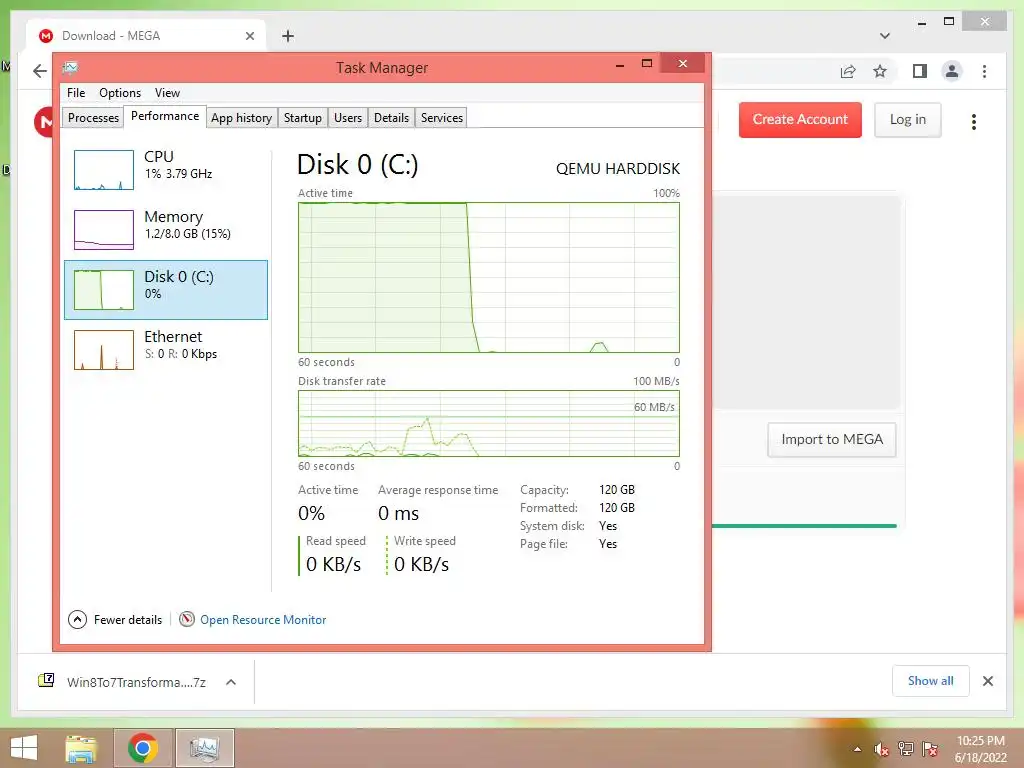Viewport: 1024px width, 768px height.
Task: Click the Disk transfer rate graph
Action: pyautogui.click(x=488, y=423)
